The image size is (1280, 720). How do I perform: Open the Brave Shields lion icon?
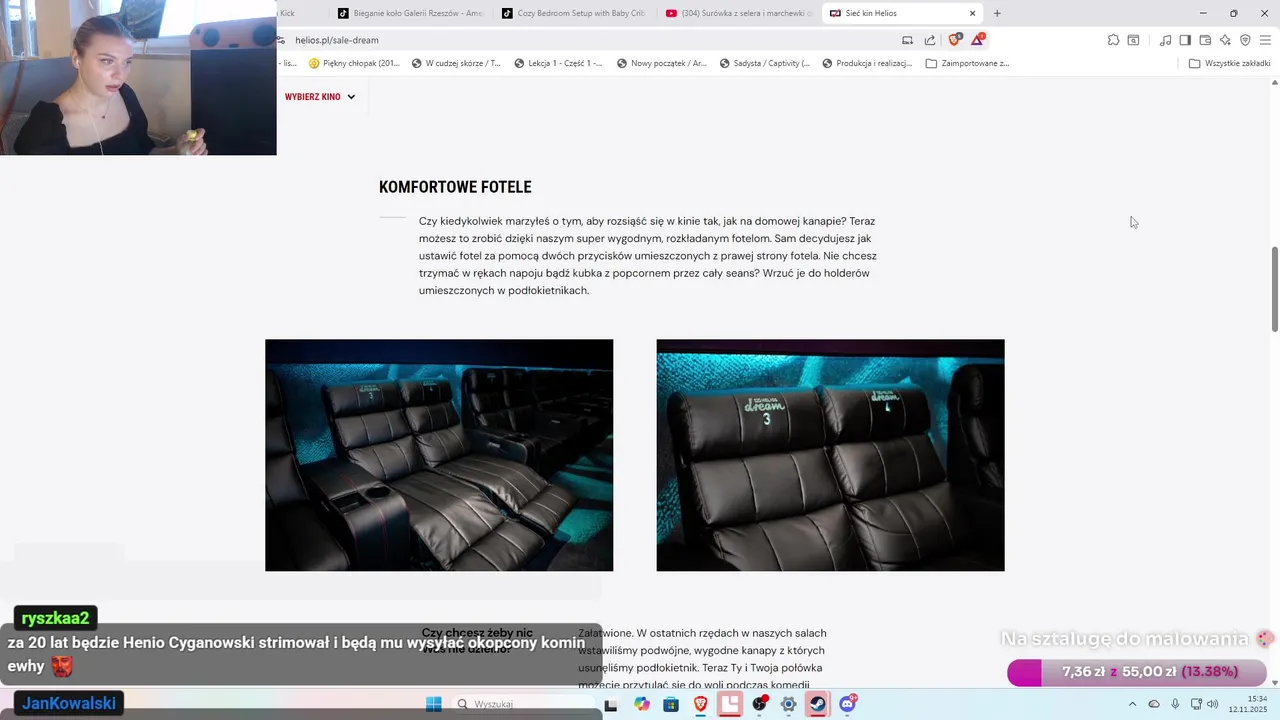pyautogui.click(x=954, y=40)
